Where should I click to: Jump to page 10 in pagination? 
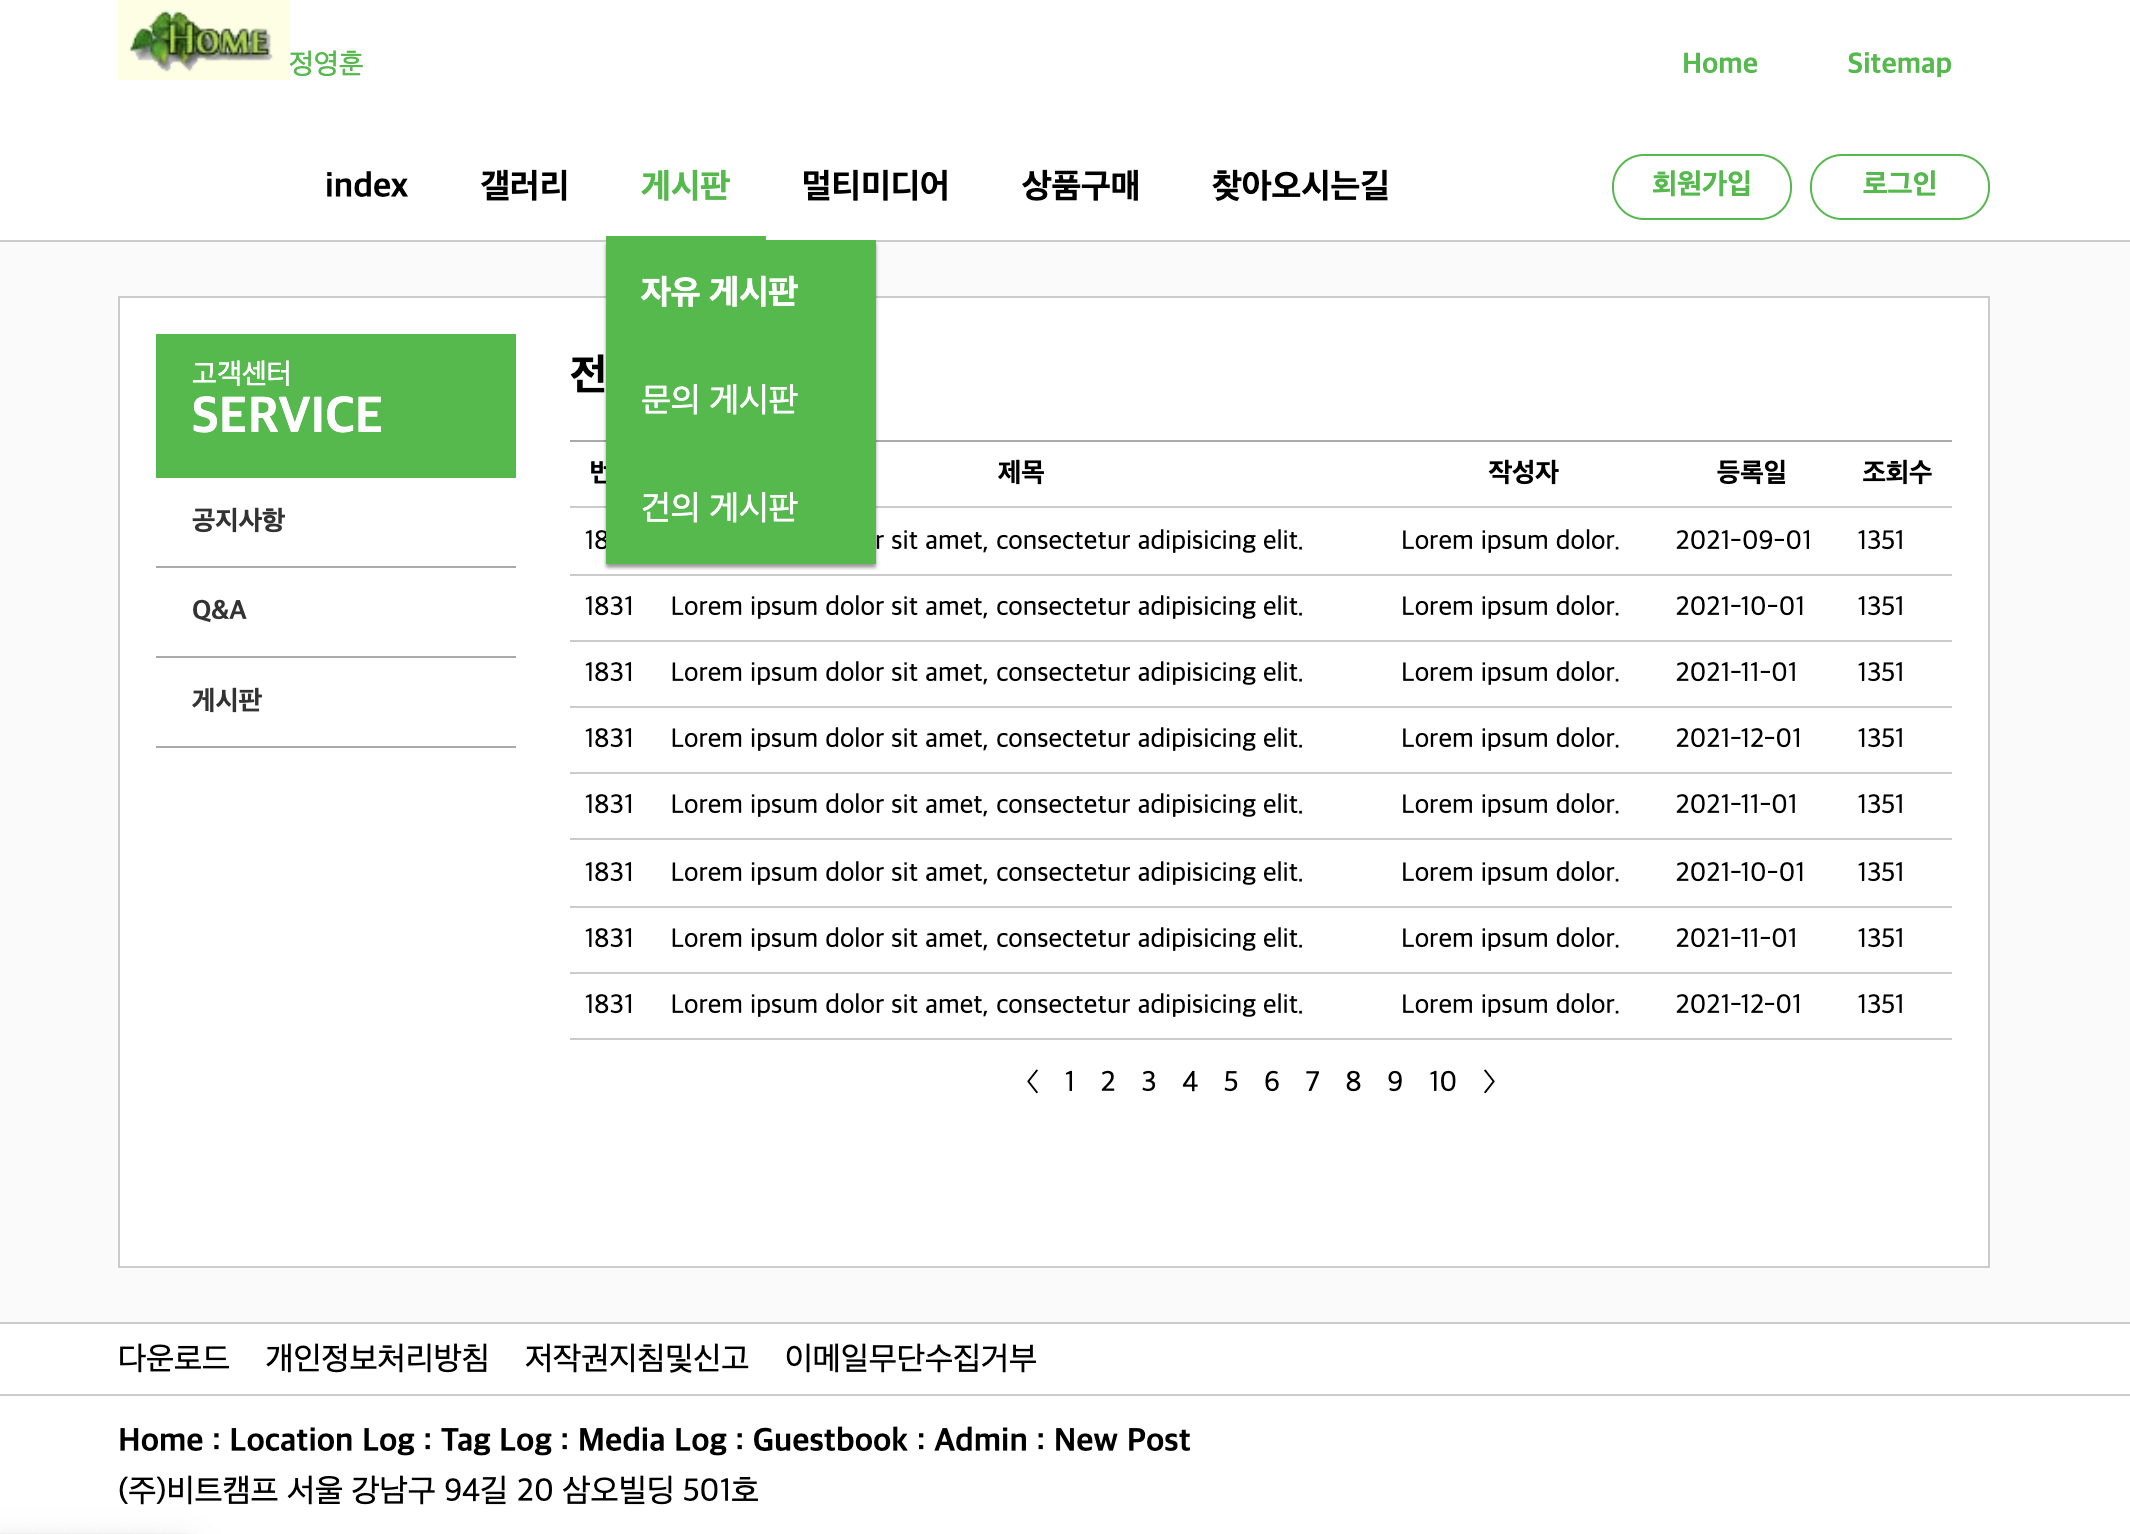(x=1442, y=1081)
